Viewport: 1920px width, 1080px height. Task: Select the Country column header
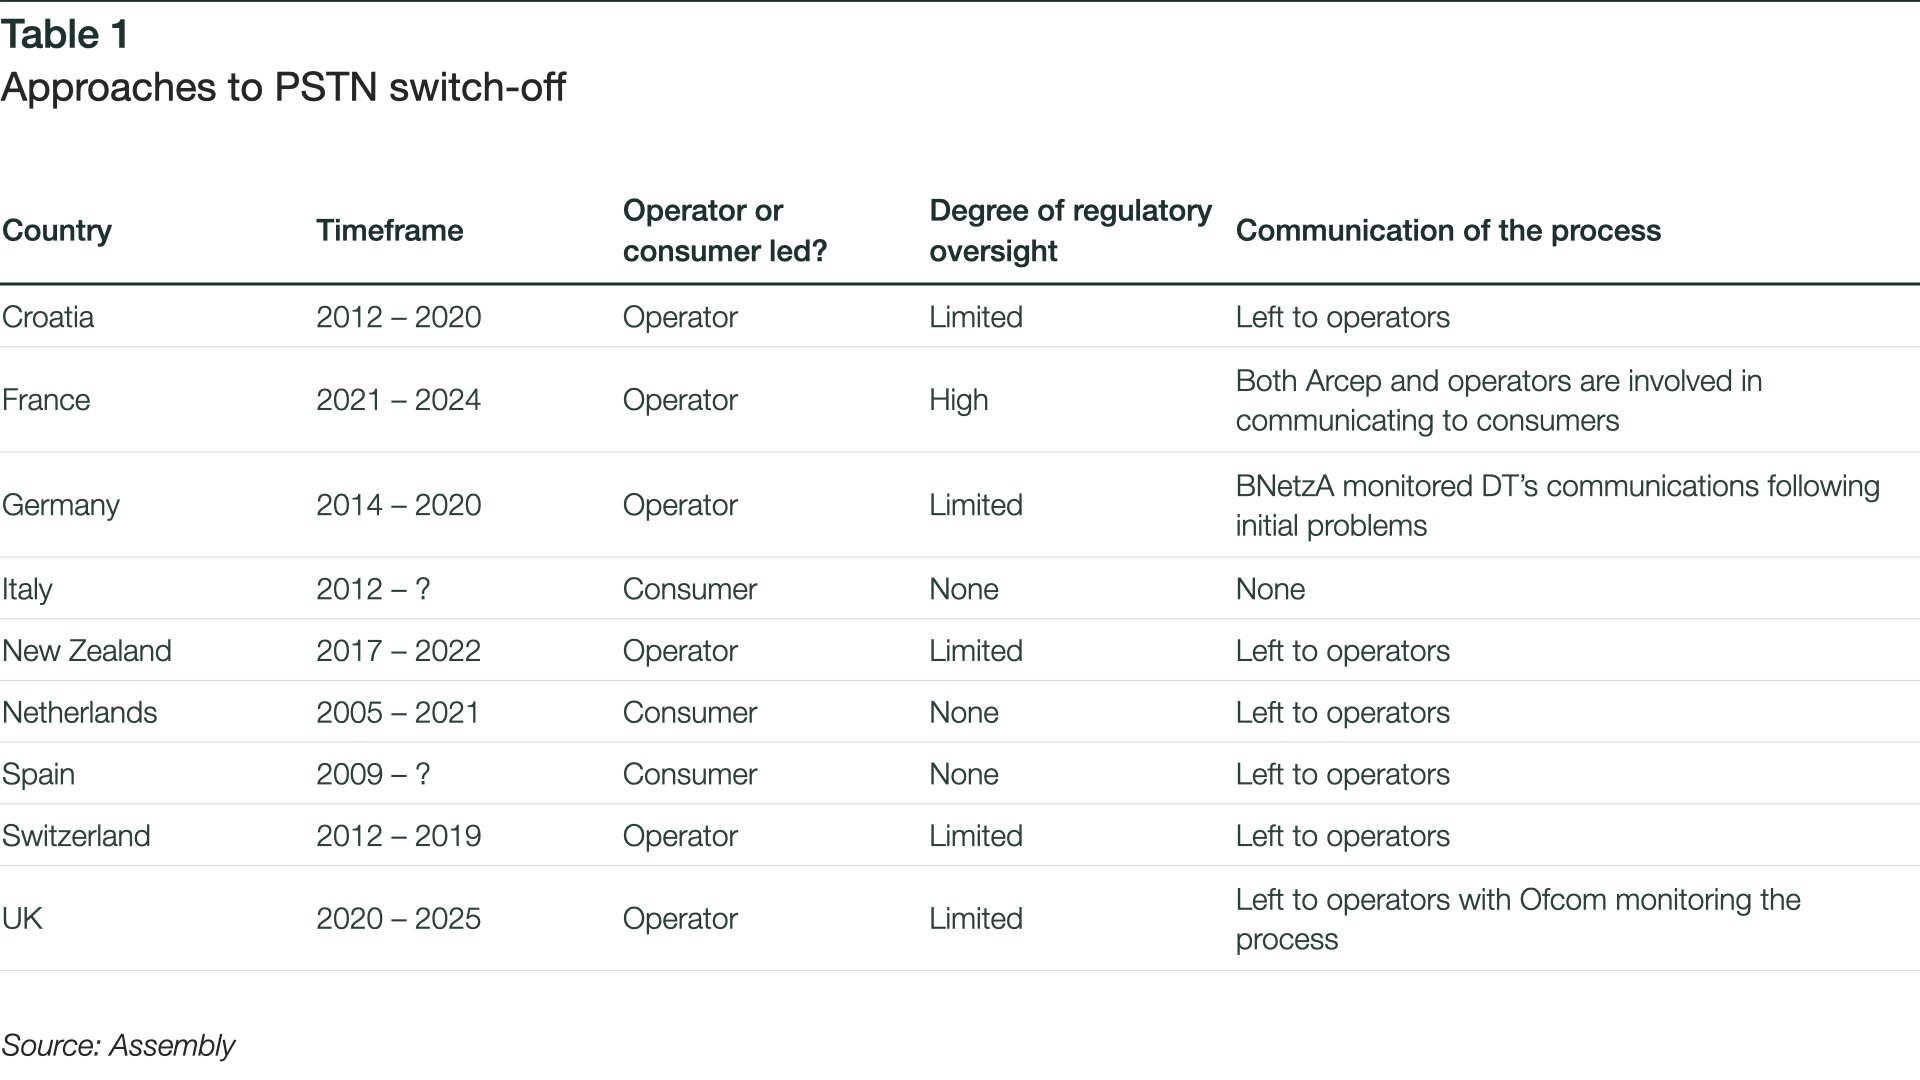[x=57, y=231]
